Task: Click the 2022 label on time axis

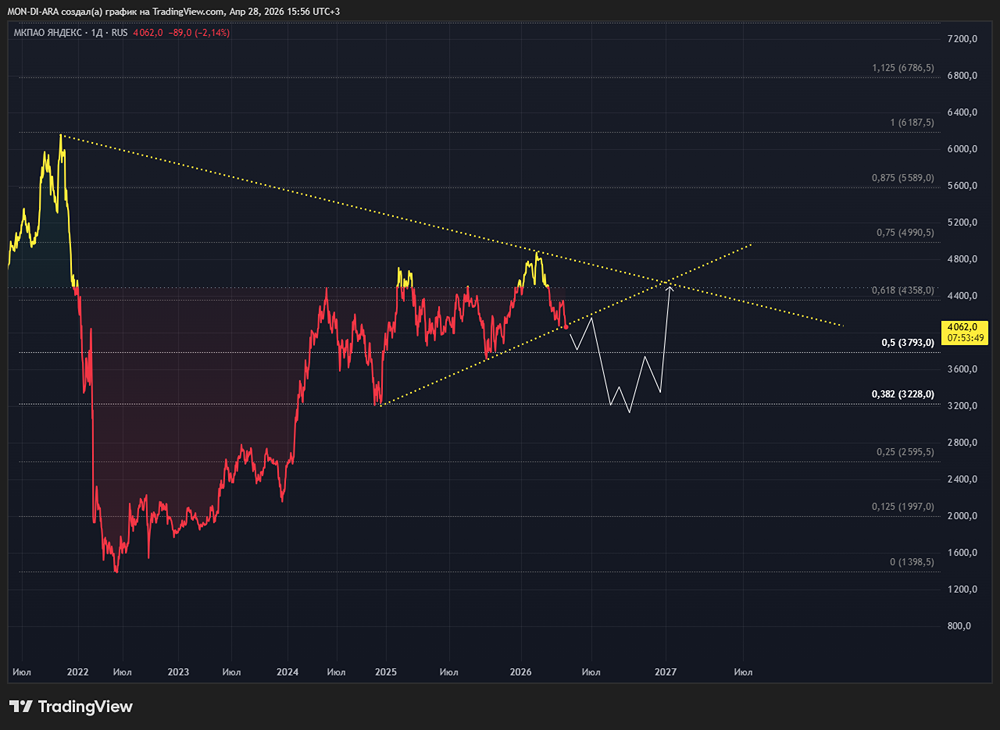Action: [x=78, y=672]
